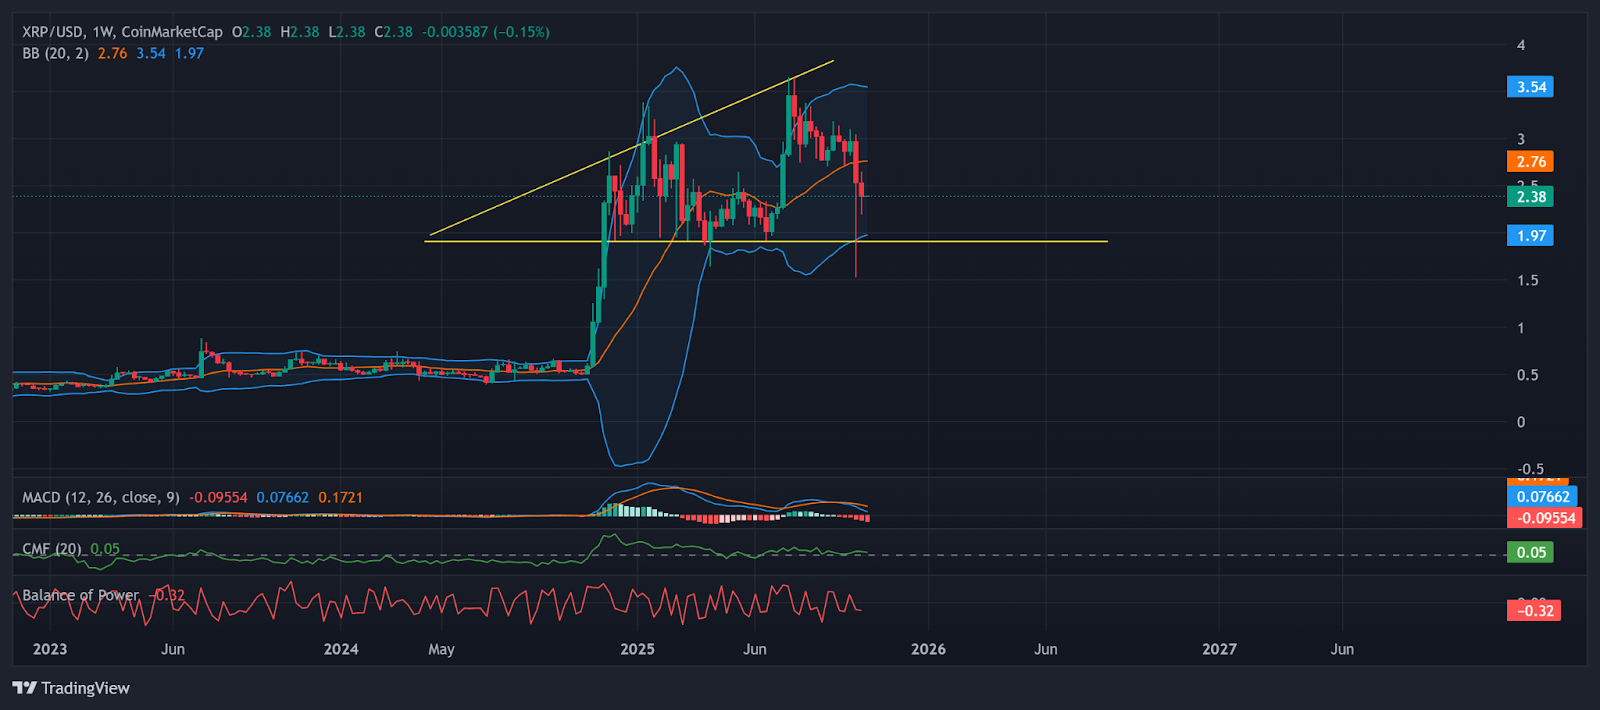Click the TradingView logo

pyautogui.click(x=71, y=688)
